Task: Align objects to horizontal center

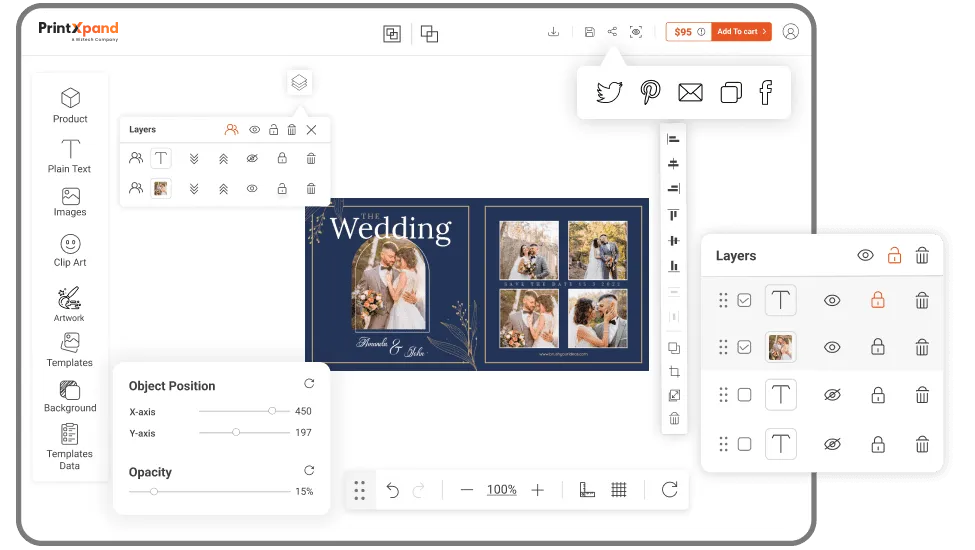Action: coord(673,164)
